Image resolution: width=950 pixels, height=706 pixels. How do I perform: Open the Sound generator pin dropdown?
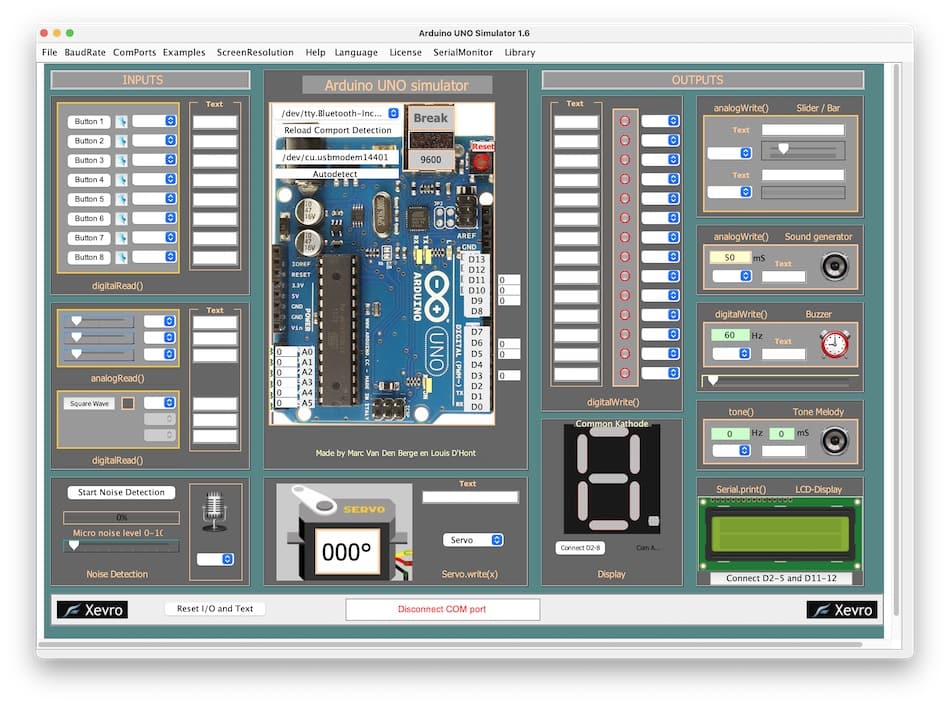pyautogui.click(x=732, y=276)
